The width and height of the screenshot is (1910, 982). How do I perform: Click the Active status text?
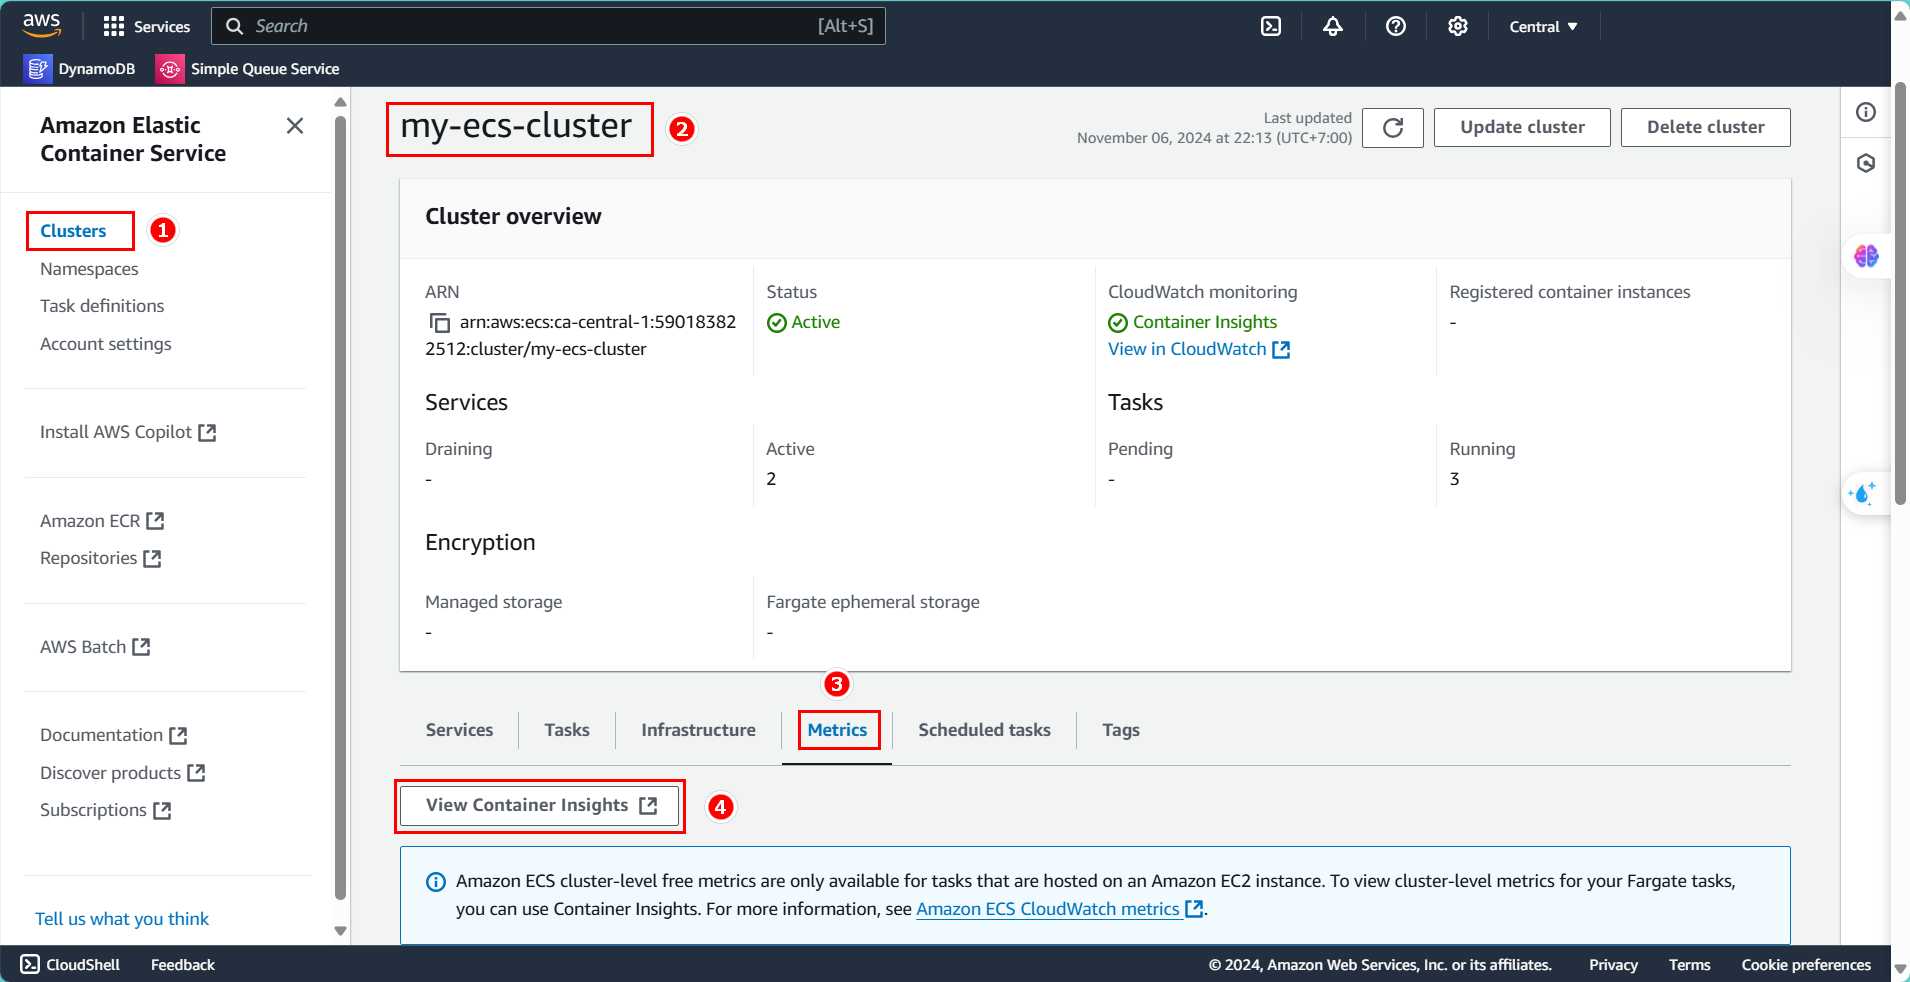coord(815,322)
